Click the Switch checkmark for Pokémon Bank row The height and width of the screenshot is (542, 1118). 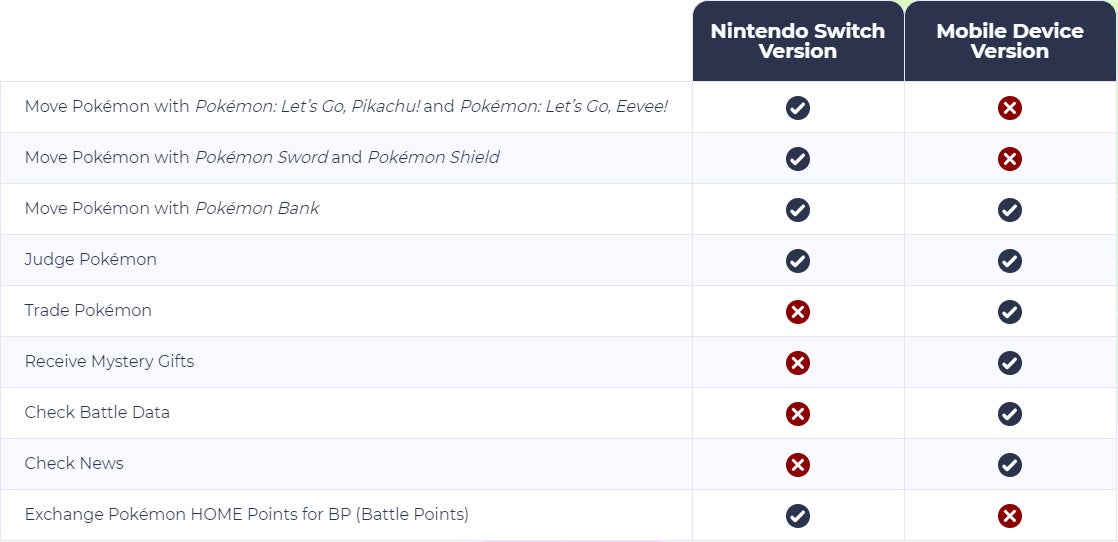(x=798, y=210)
